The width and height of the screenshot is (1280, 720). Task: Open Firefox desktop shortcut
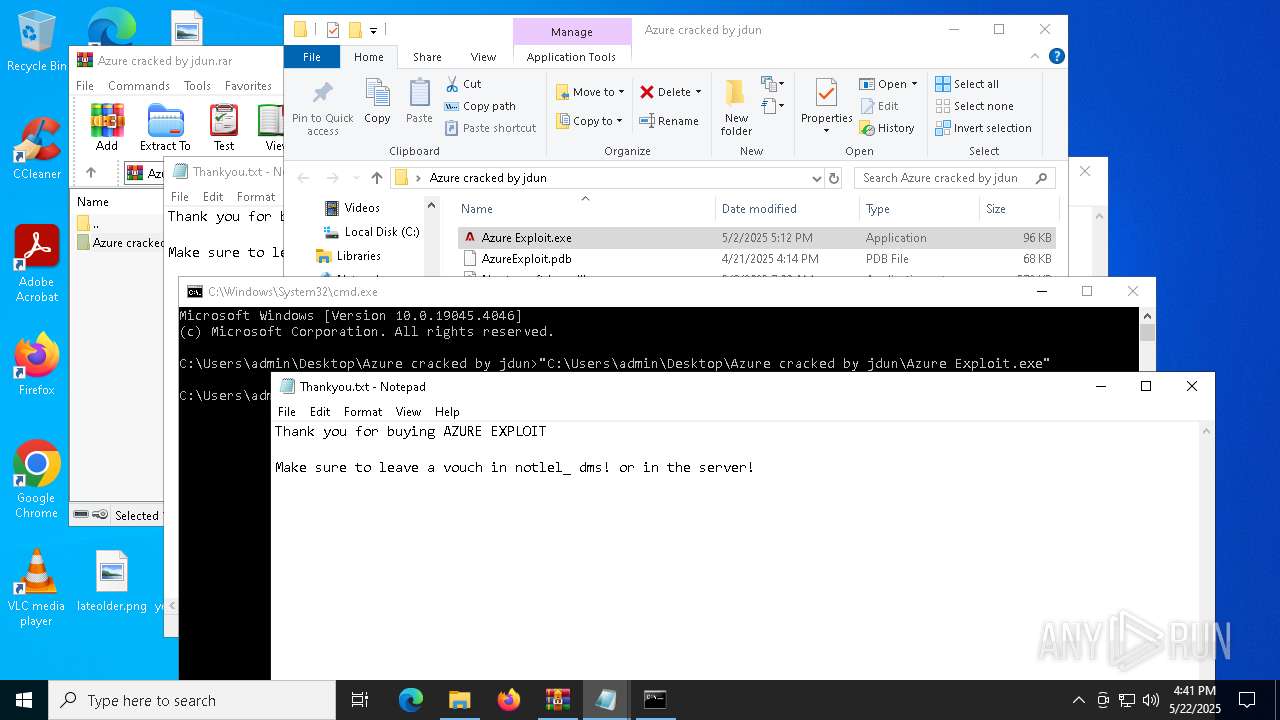[37, 364]
